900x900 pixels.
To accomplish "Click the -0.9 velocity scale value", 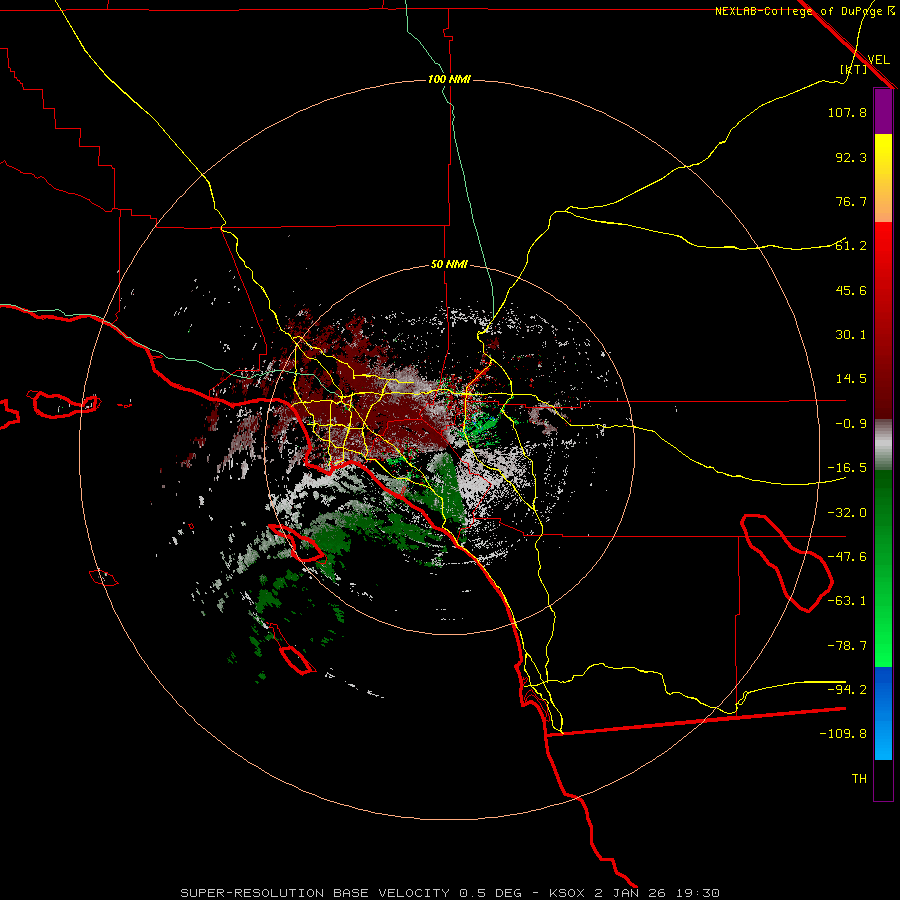I will tap(851, 424).
